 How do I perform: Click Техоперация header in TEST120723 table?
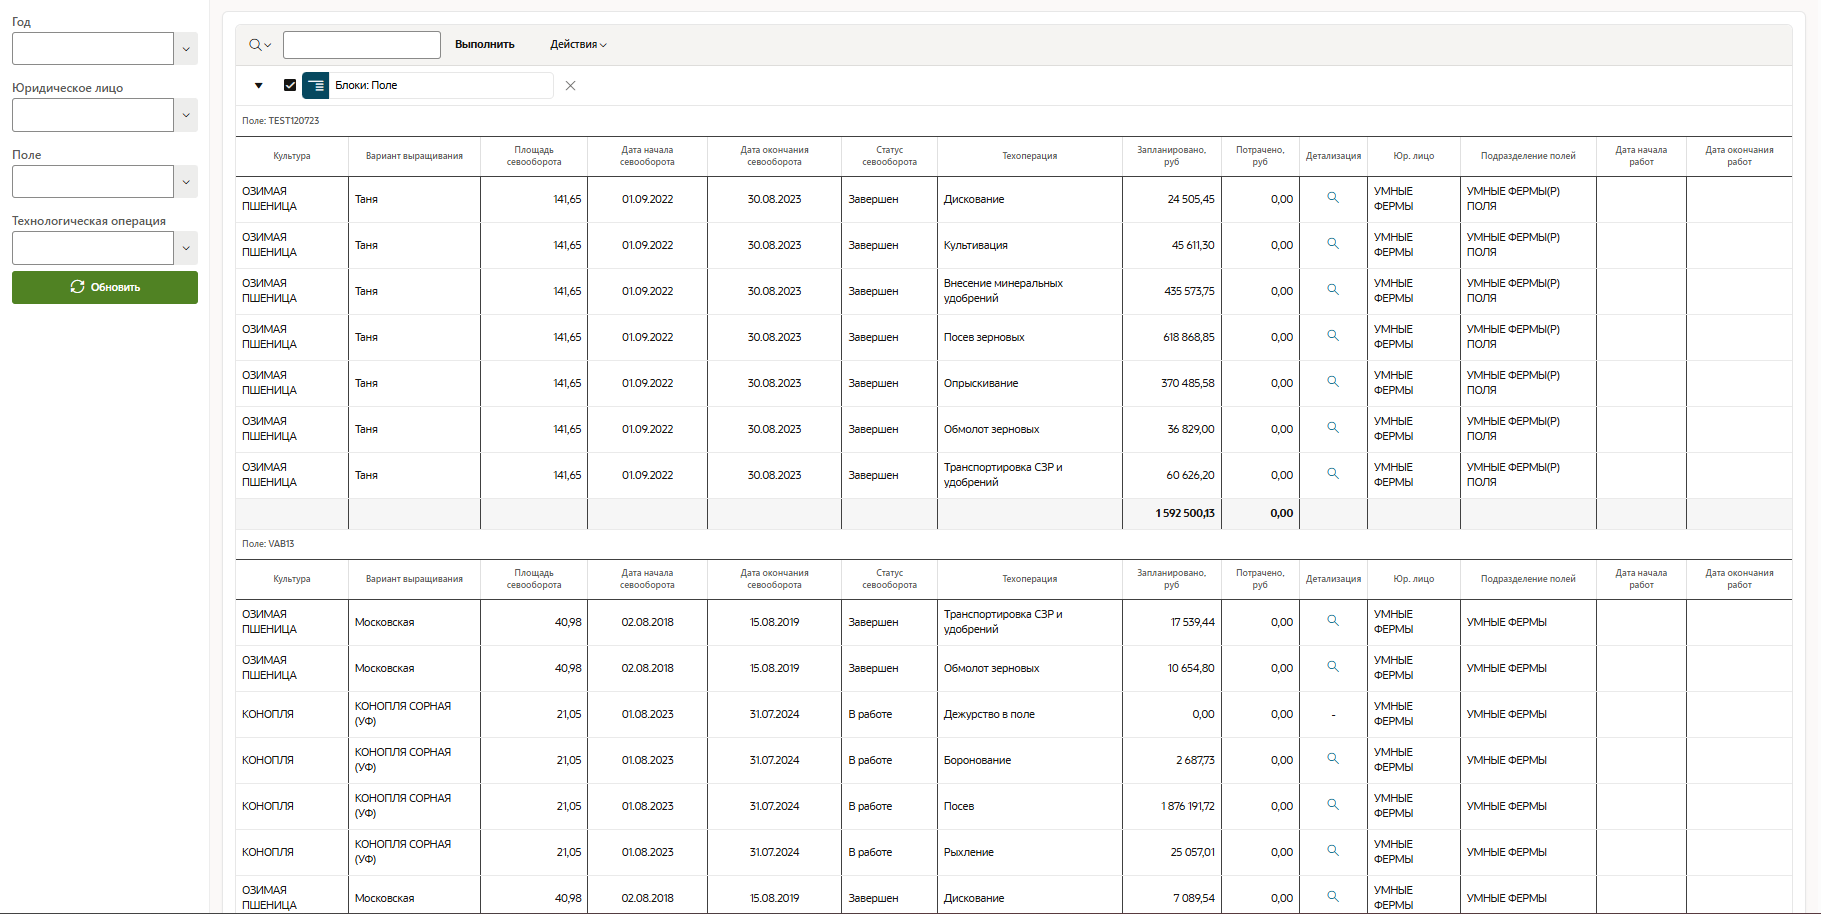click(x=1030, y=156)
